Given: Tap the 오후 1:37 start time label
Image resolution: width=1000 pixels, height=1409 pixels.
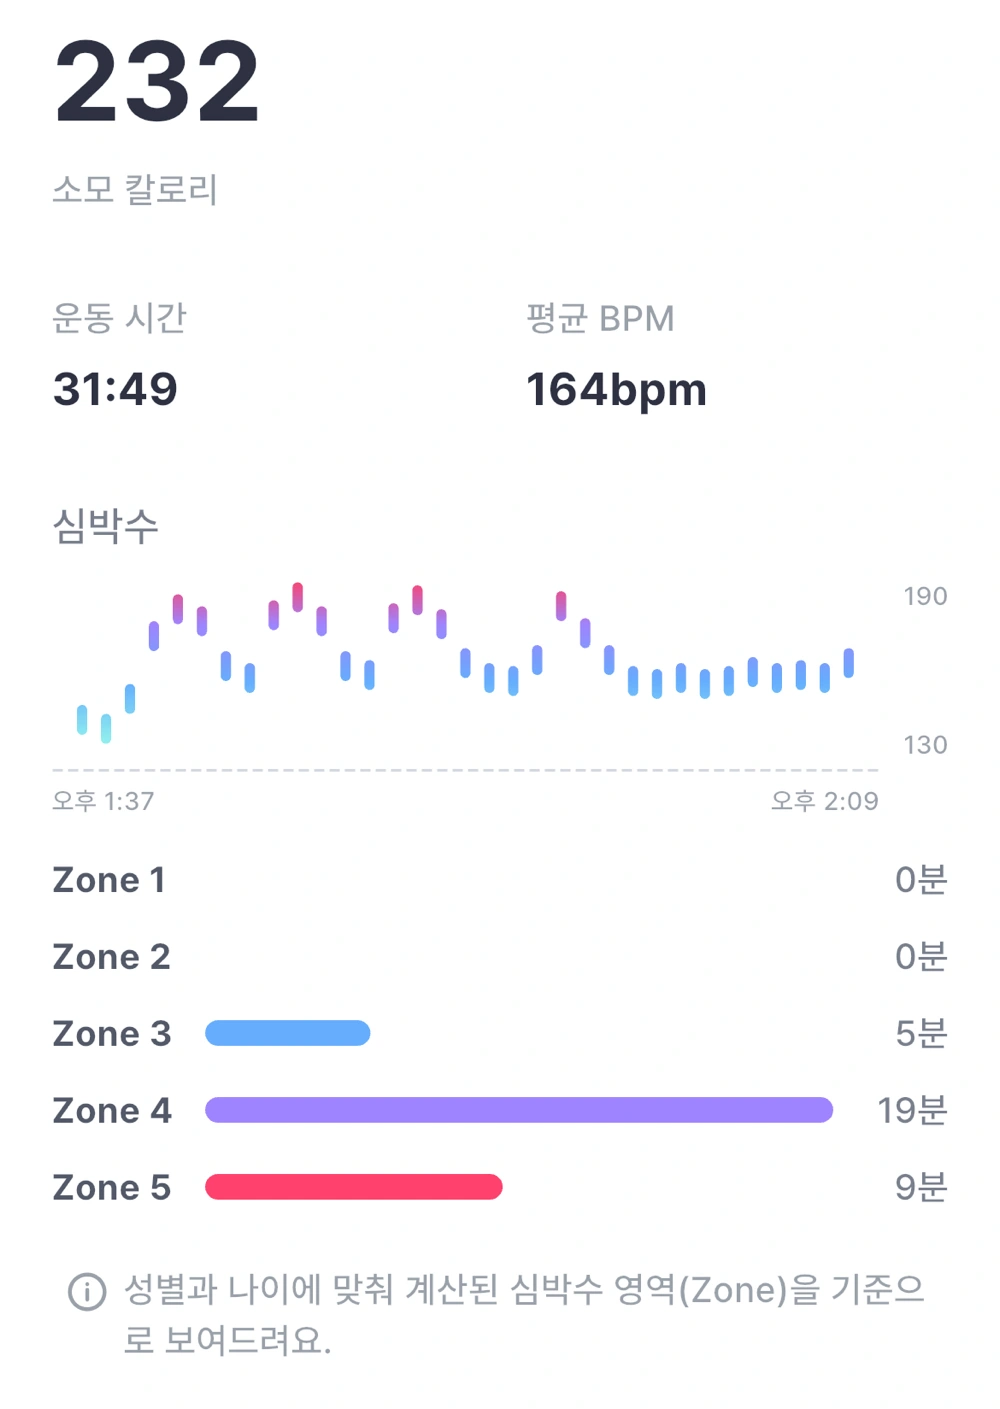Looking at the screenshot, I should 103,801.
